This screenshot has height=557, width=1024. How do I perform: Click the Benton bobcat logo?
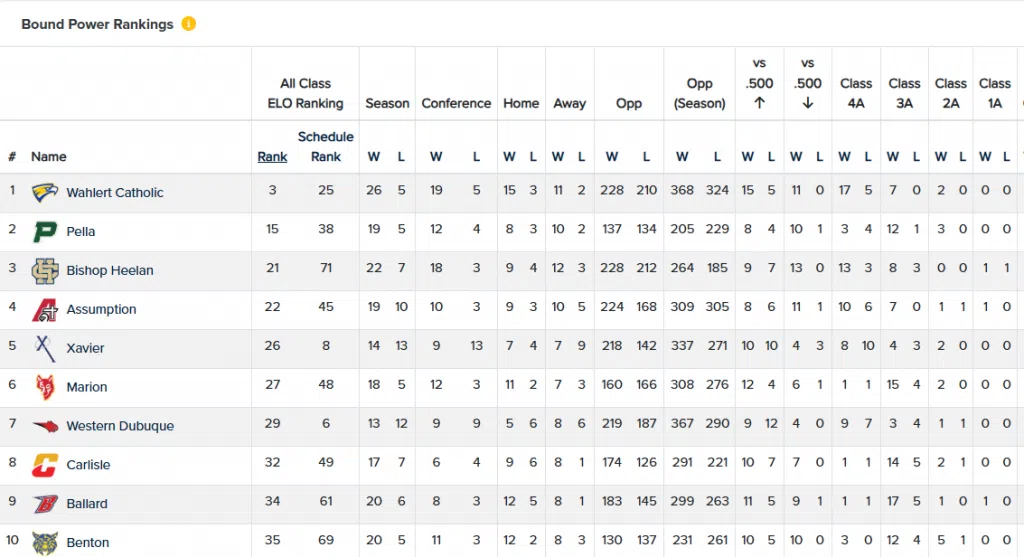point(45,542)
